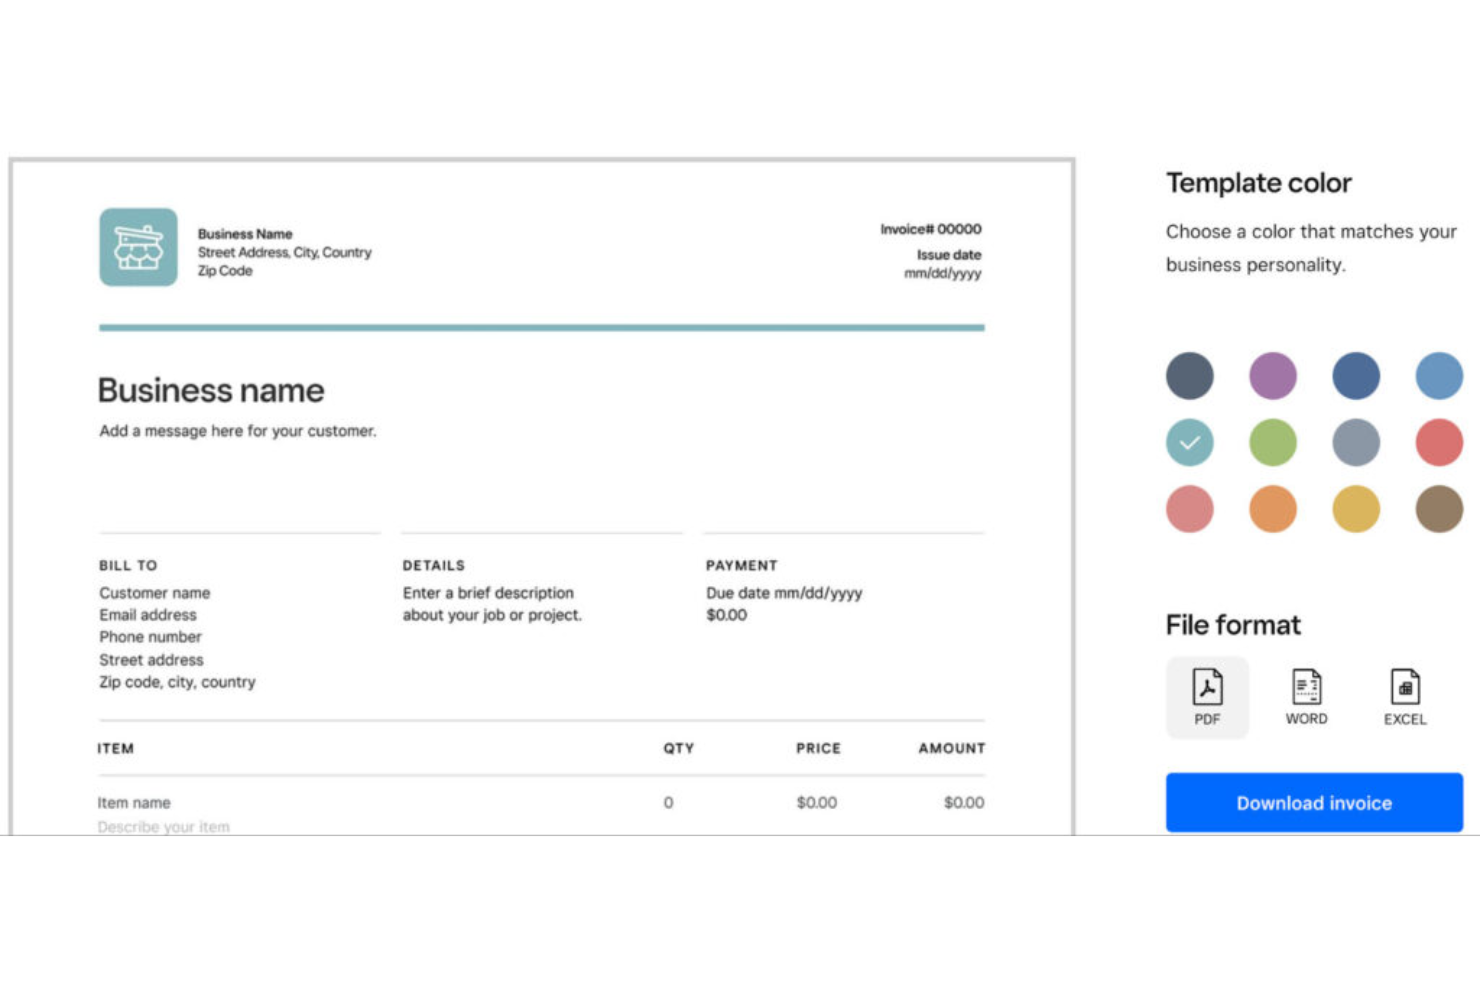
Task: Choose the yellow color swatch
Action: click(x=1355, y=508)
